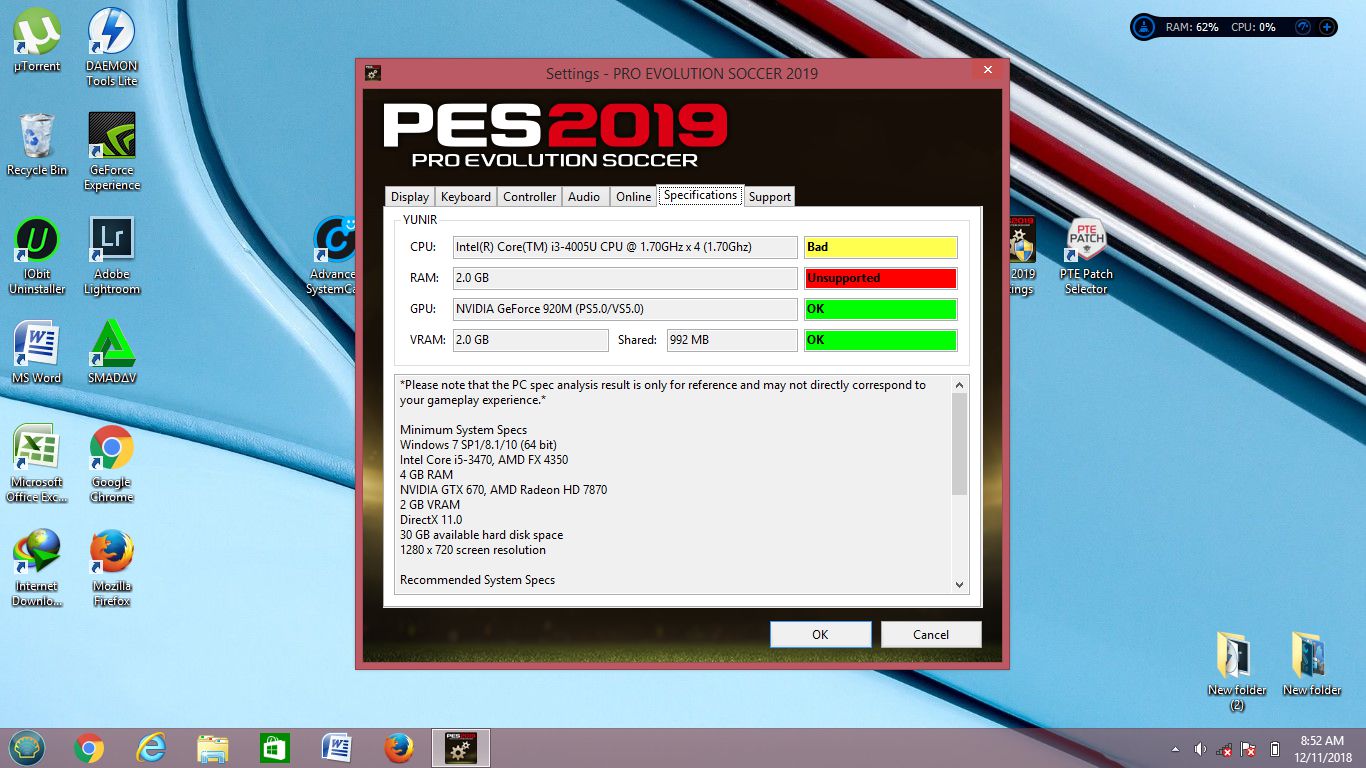Click the 'Minimum System Specs' text line

point(463,430)
